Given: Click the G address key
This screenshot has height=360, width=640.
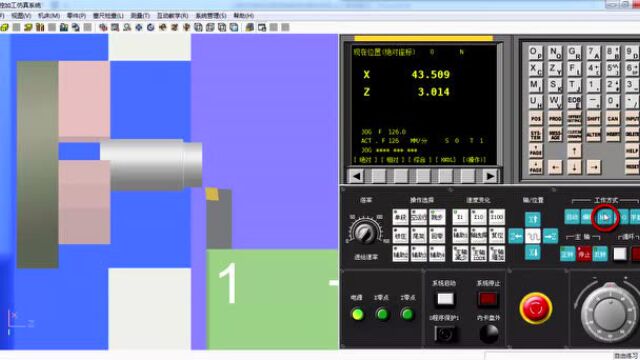Looking at the screenshot, I should (574, 52).
